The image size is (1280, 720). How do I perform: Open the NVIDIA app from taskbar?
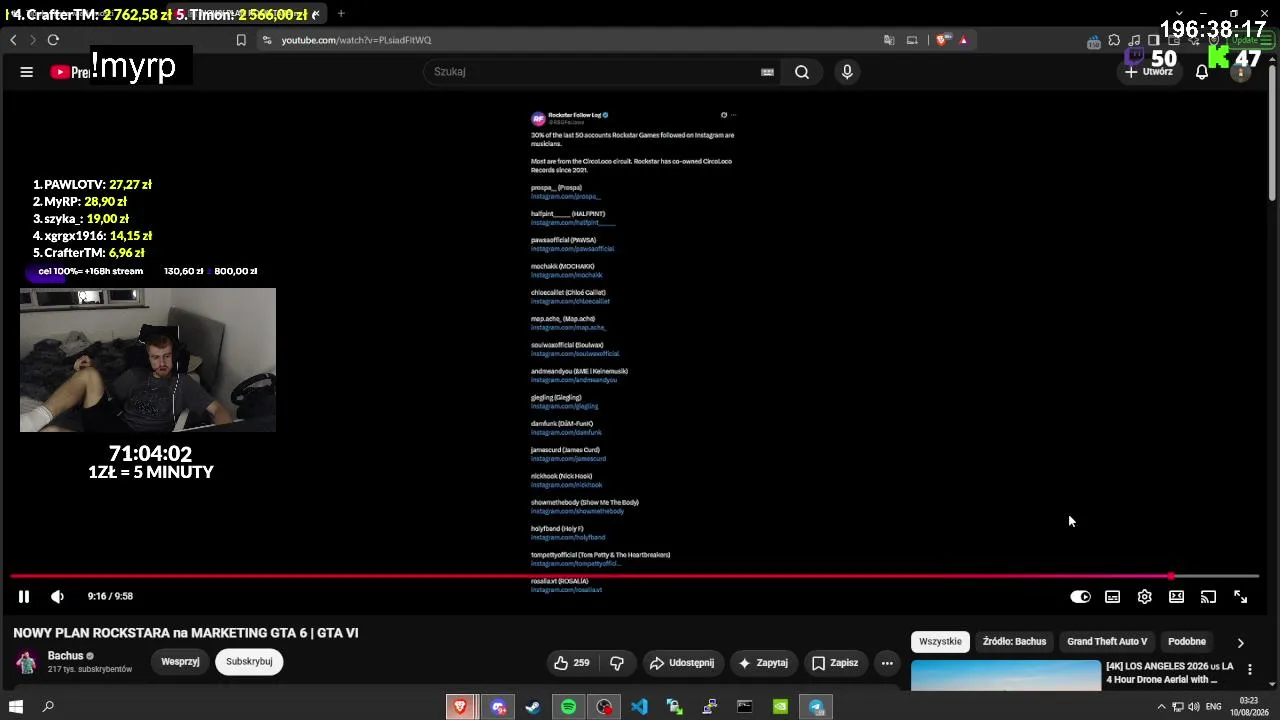pos(780,707)
